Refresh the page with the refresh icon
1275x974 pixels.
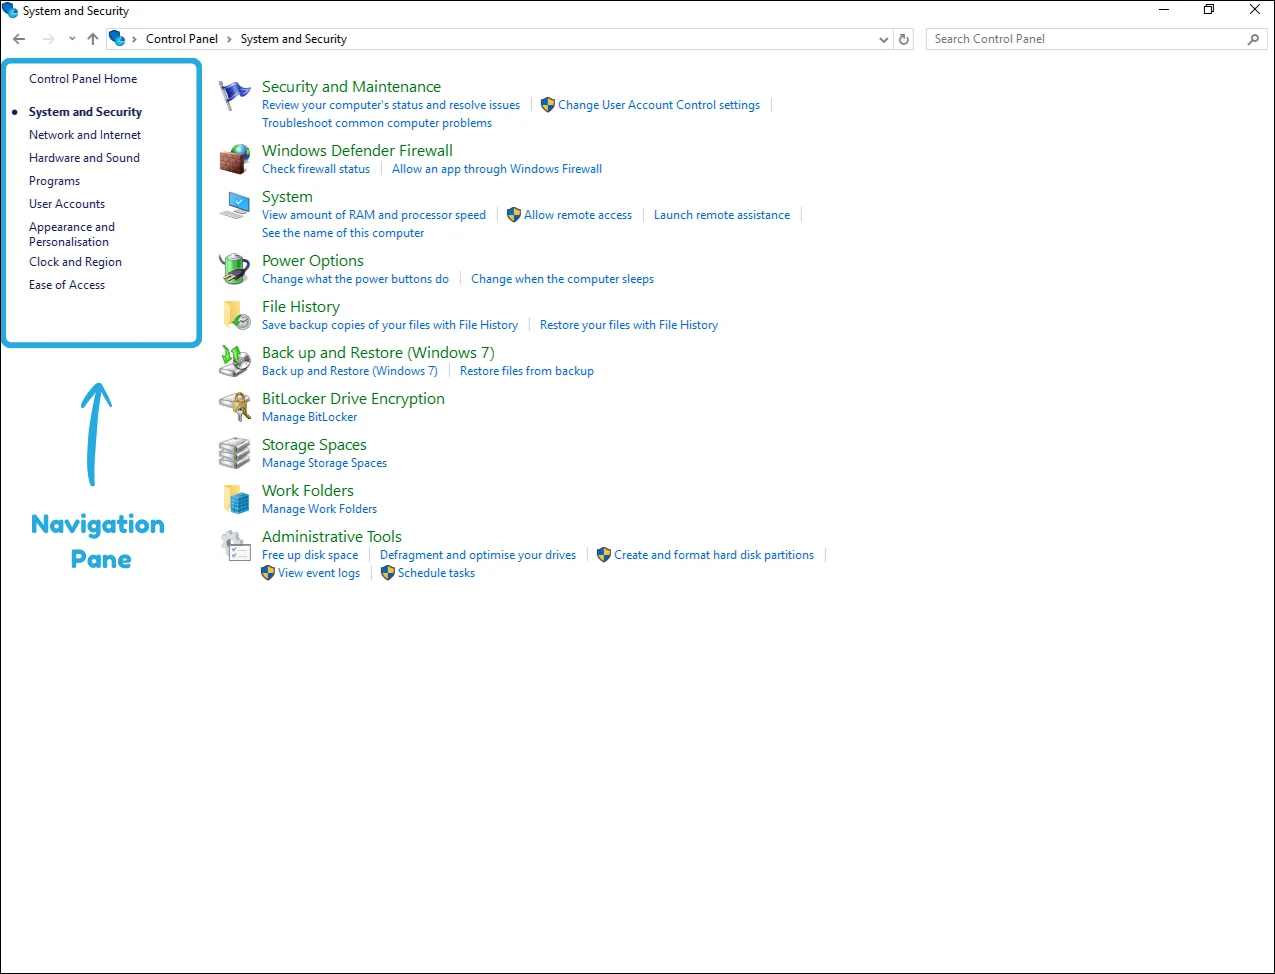(x=903, y=38)
